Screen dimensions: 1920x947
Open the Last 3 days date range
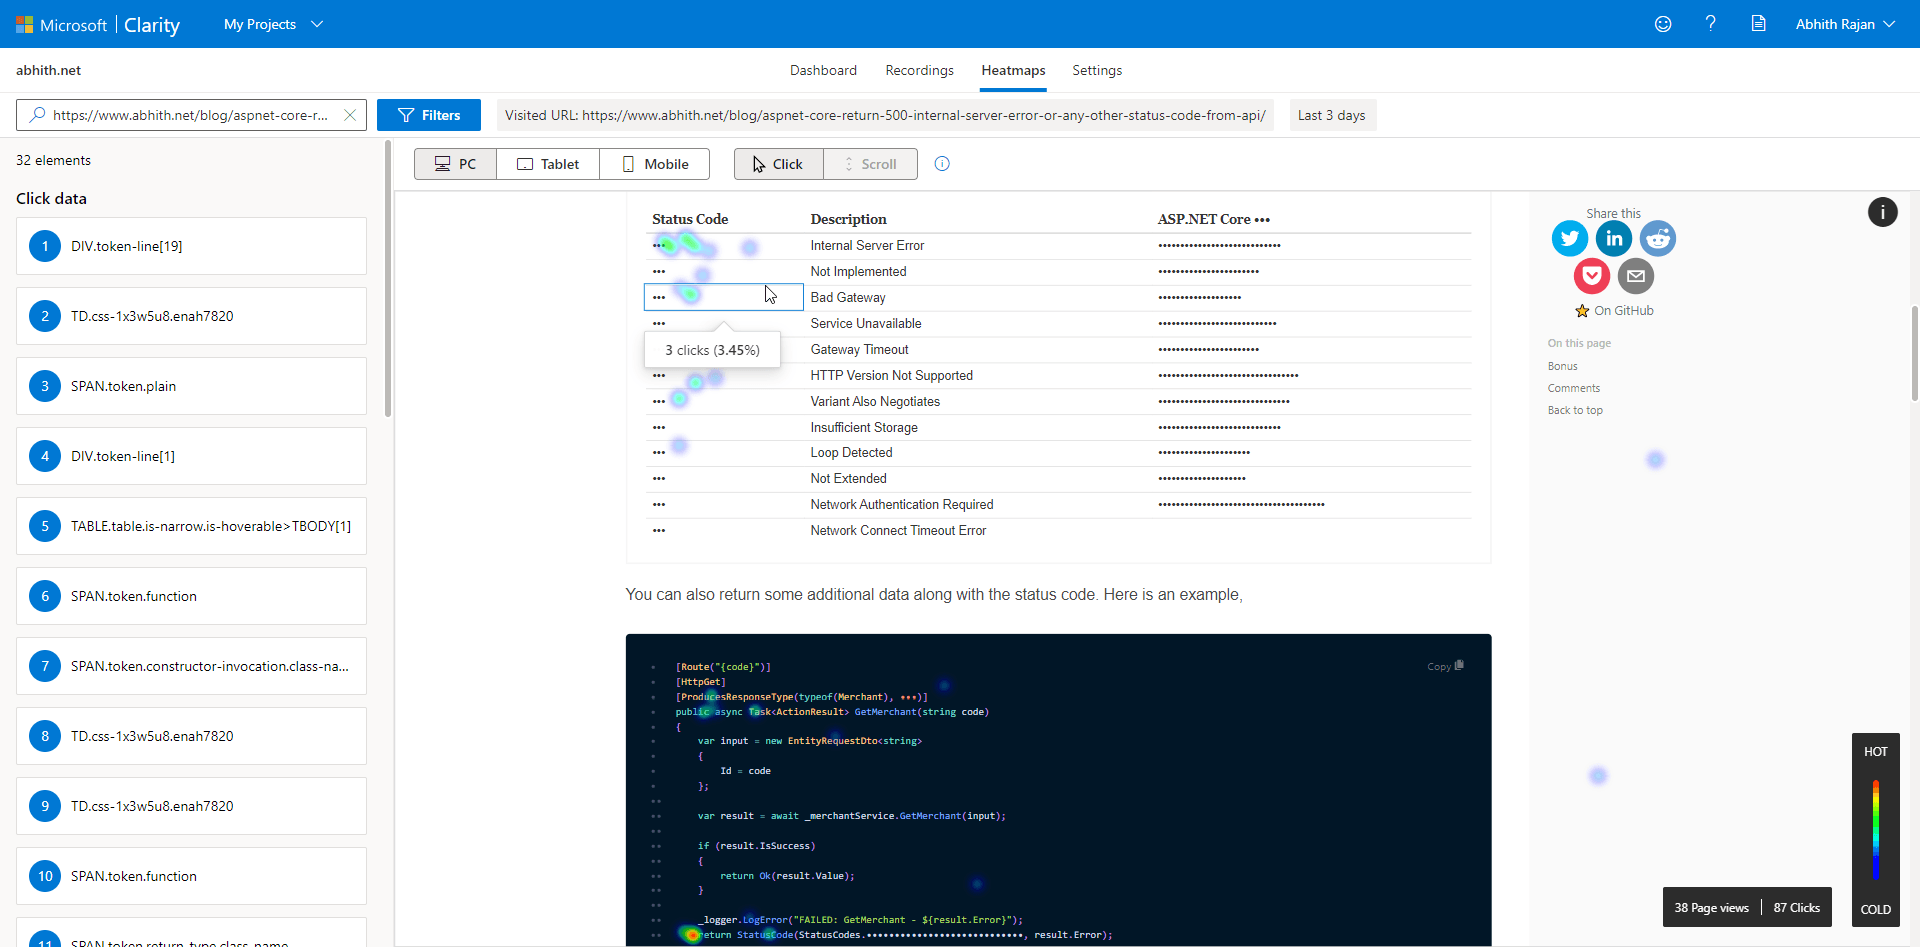[x=1332, y=115]
